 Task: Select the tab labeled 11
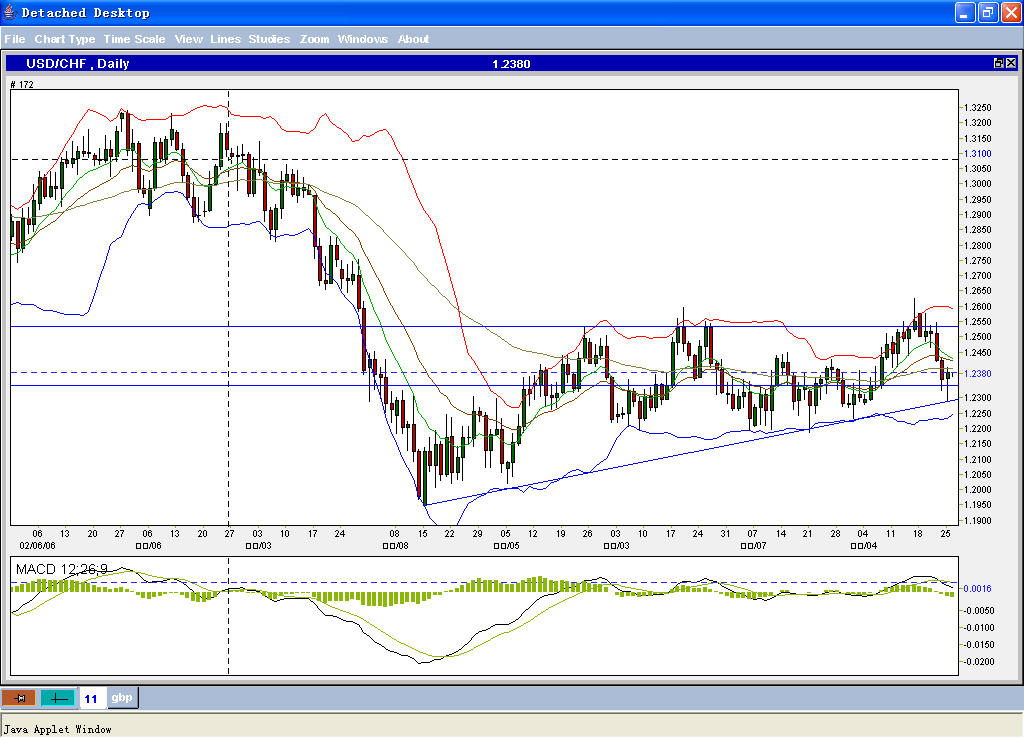(x=91, y=698)
